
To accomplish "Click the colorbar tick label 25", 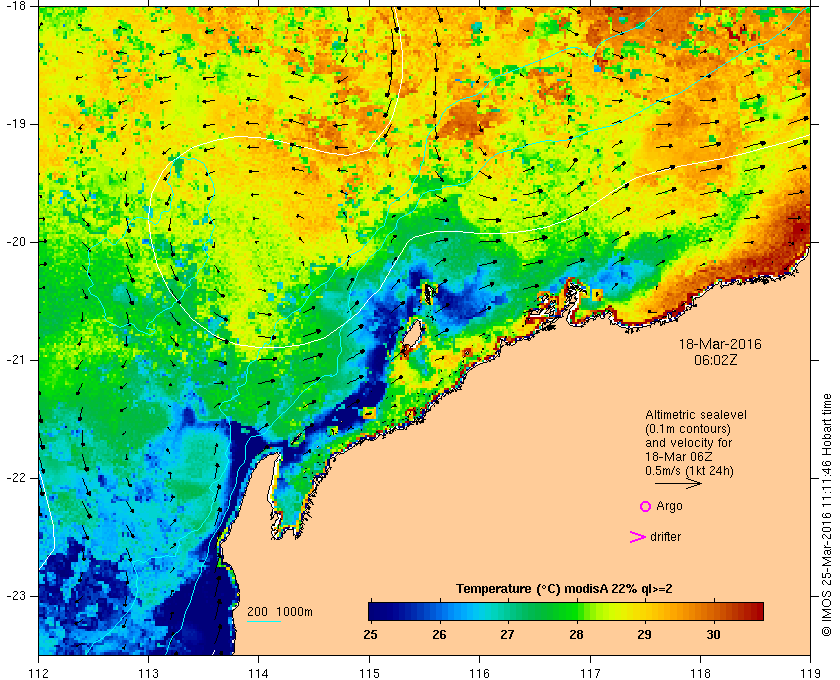I will [x=370, y=634].
